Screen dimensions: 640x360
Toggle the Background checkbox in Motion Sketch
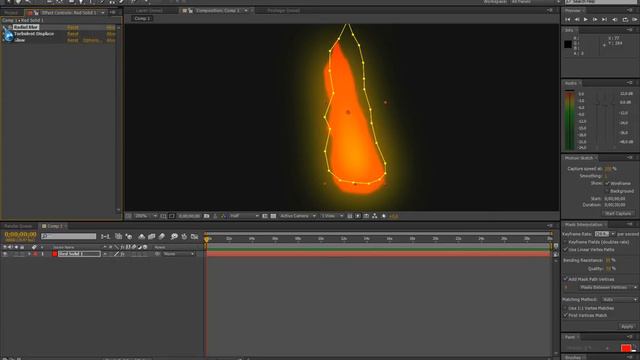(x=607, y=191)
